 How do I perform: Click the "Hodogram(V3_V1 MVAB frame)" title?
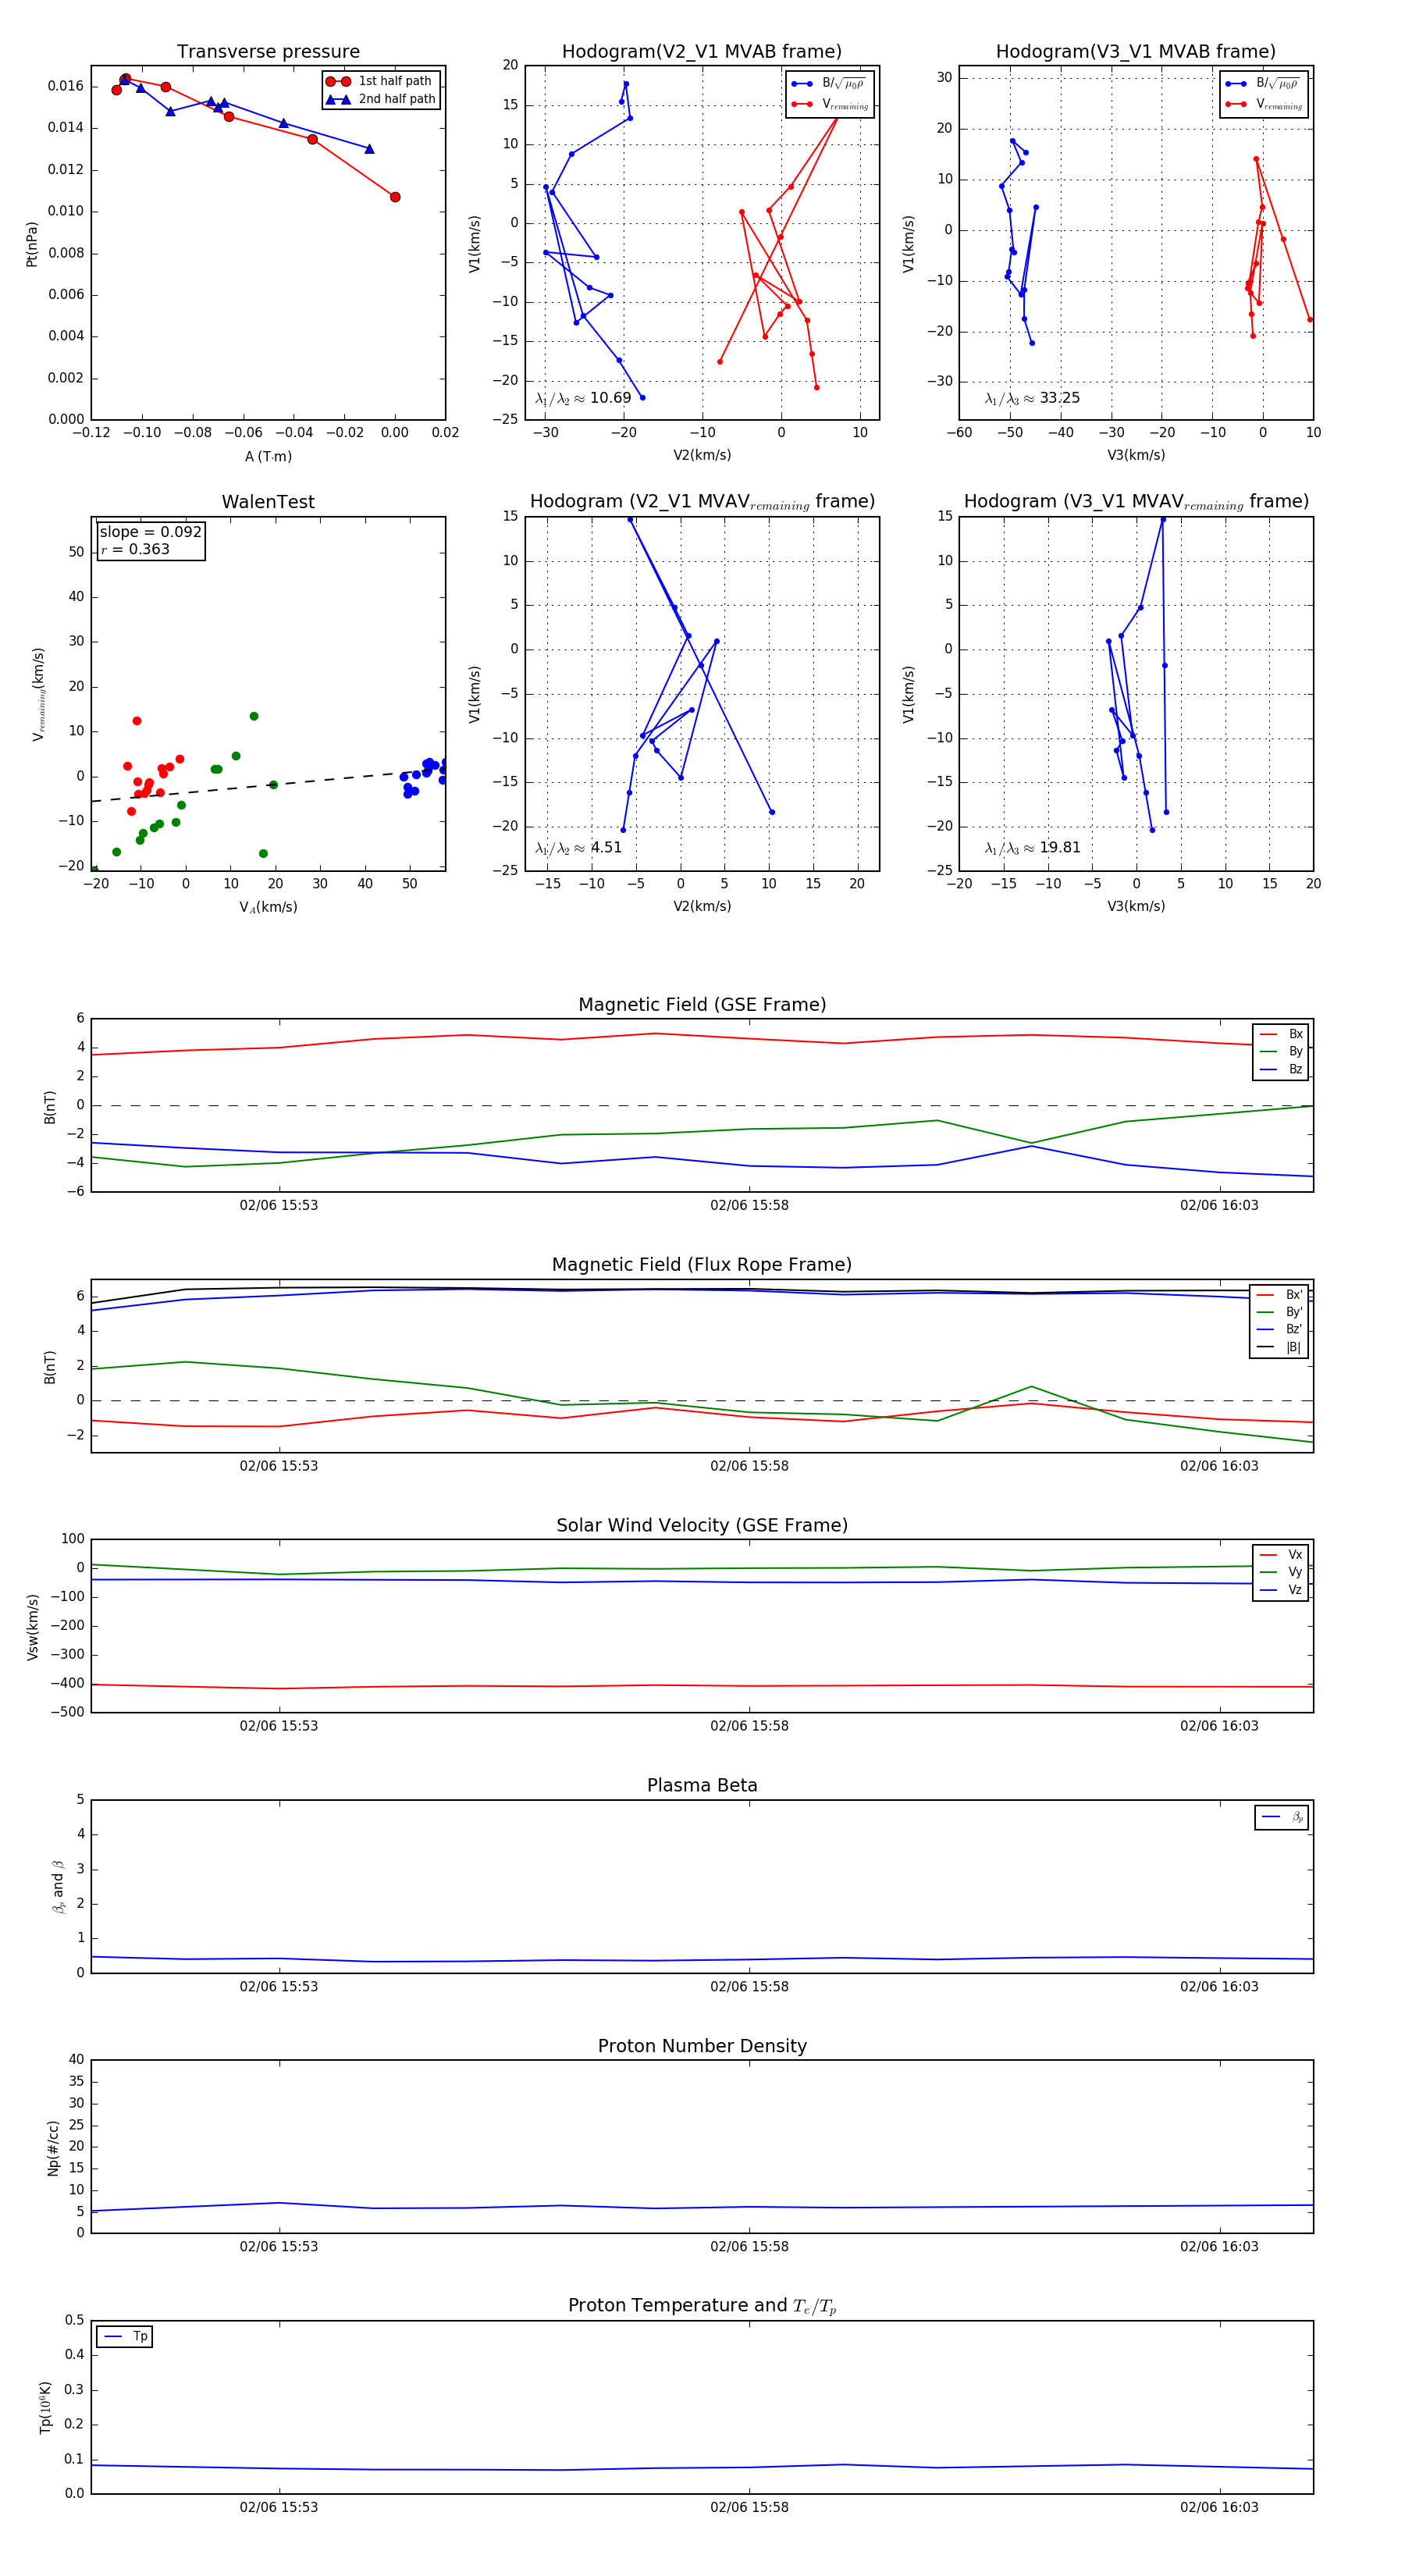coord(1136,52)
